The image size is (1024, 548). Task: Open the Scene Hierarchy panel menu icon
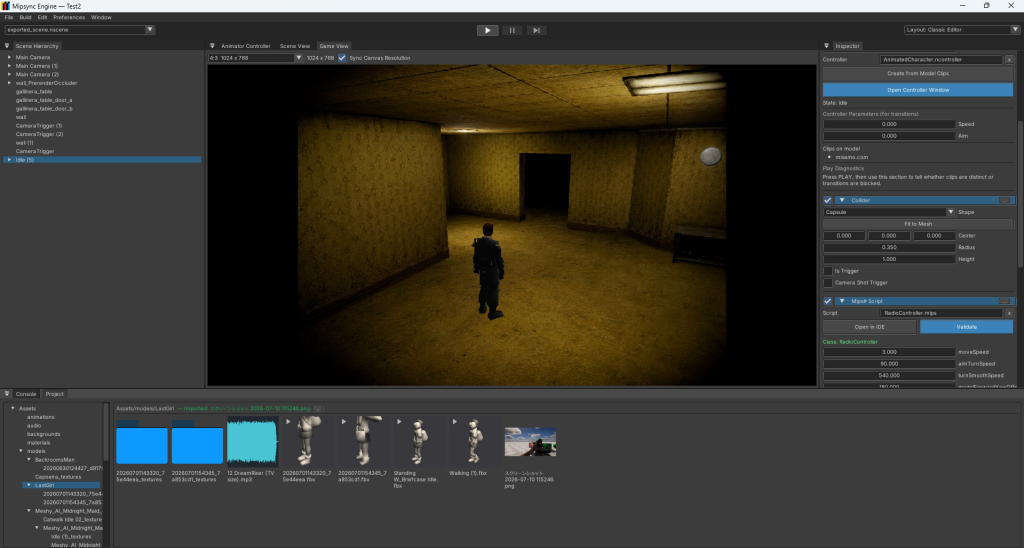pos(7,46)
